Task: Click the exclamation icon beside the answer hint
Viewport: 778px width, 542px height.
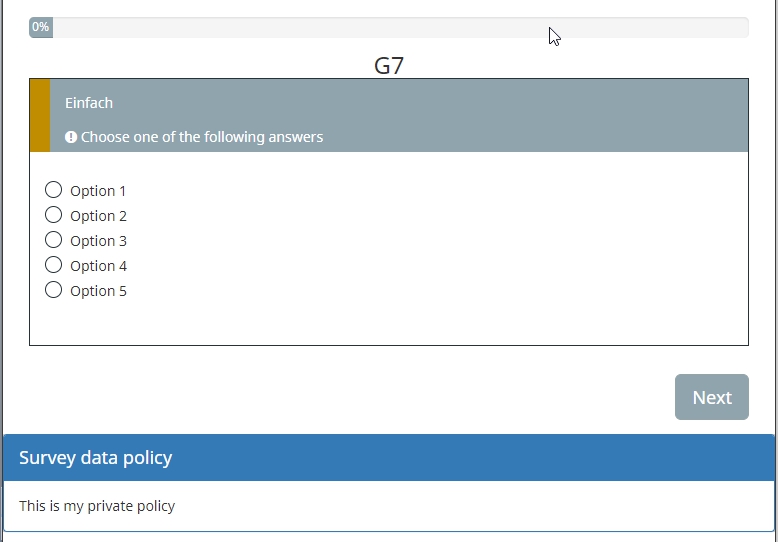Action: tap(71, 137)
